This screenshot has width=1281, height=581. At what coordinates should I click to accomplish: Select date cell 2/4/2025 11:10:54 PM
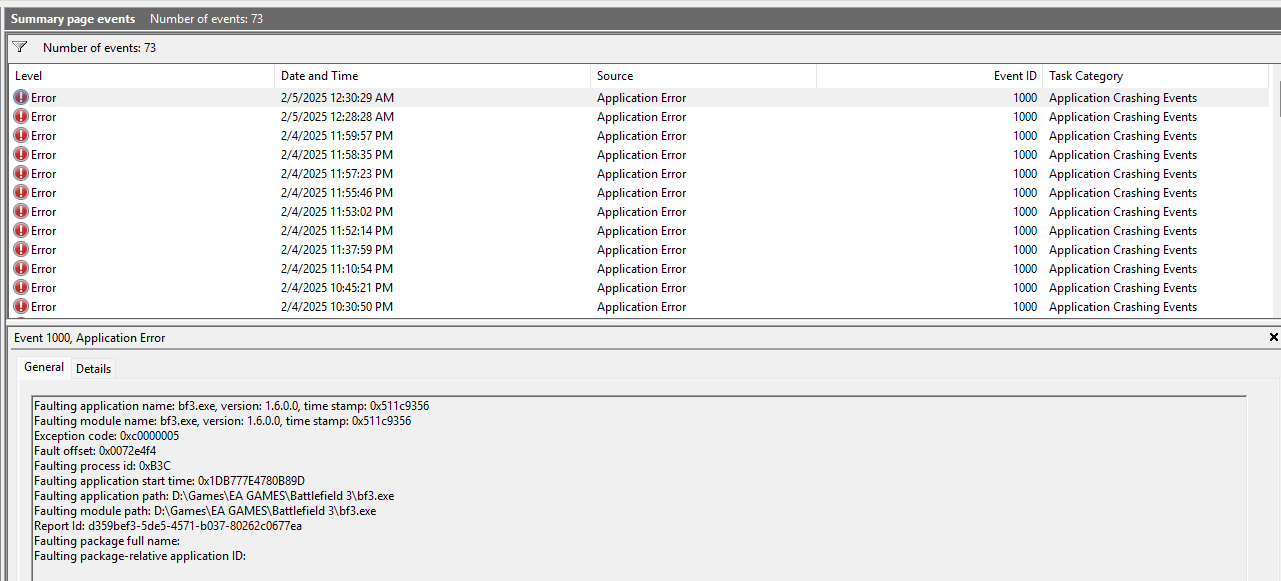pyautogui.click(x=337, y=269)
